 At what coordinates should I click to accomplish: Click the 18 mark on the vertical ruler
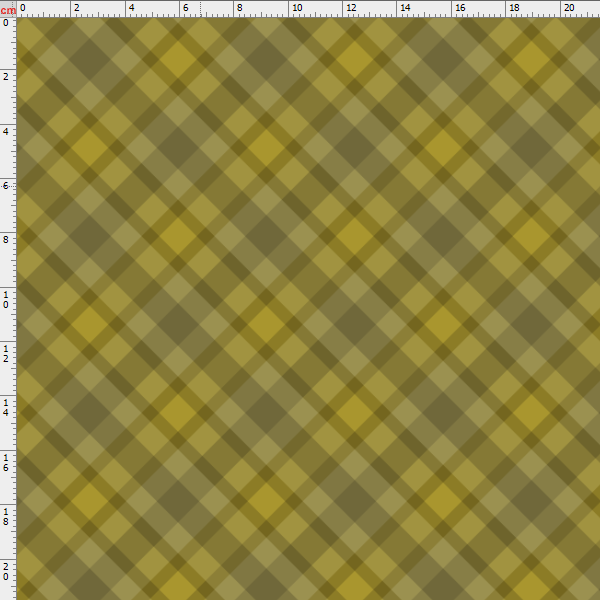(x=5, y=516)
